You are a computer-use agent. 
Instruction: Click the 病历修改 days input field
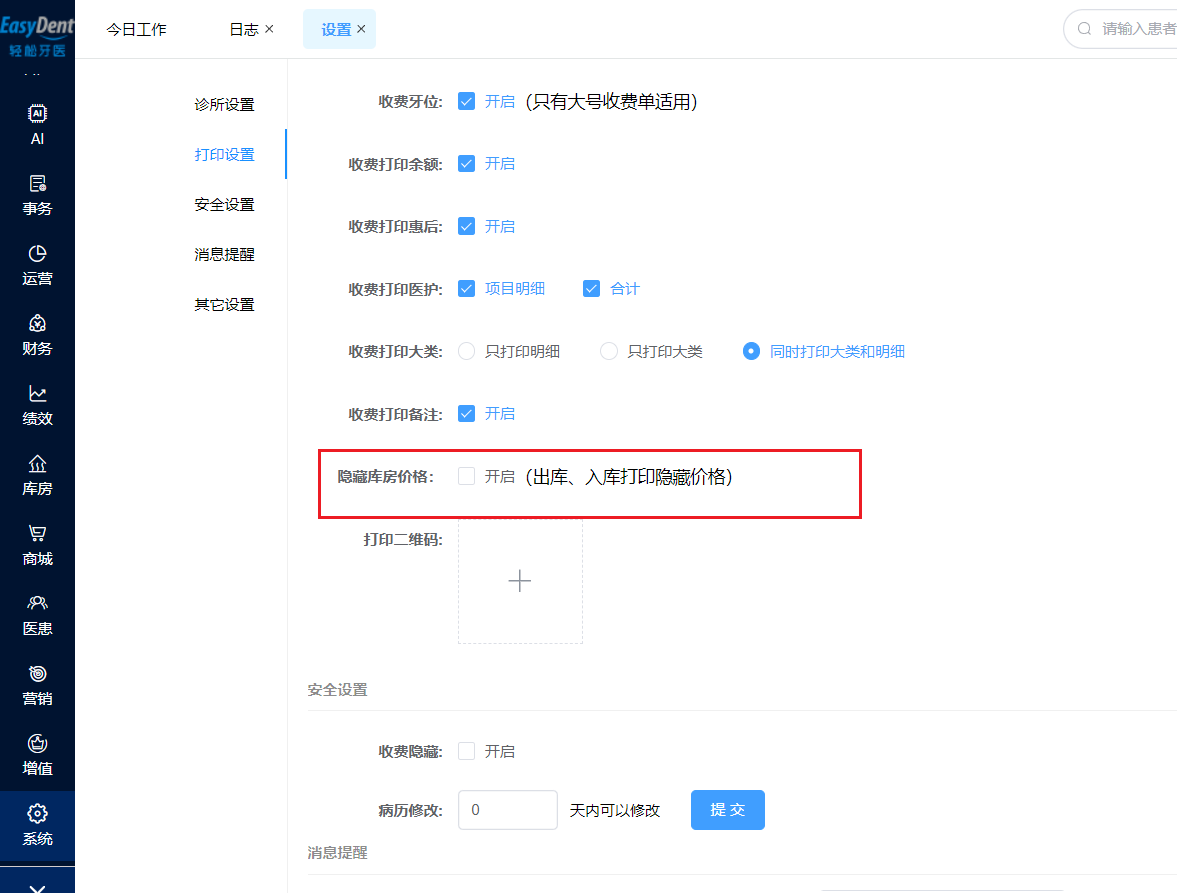[507, 810]
